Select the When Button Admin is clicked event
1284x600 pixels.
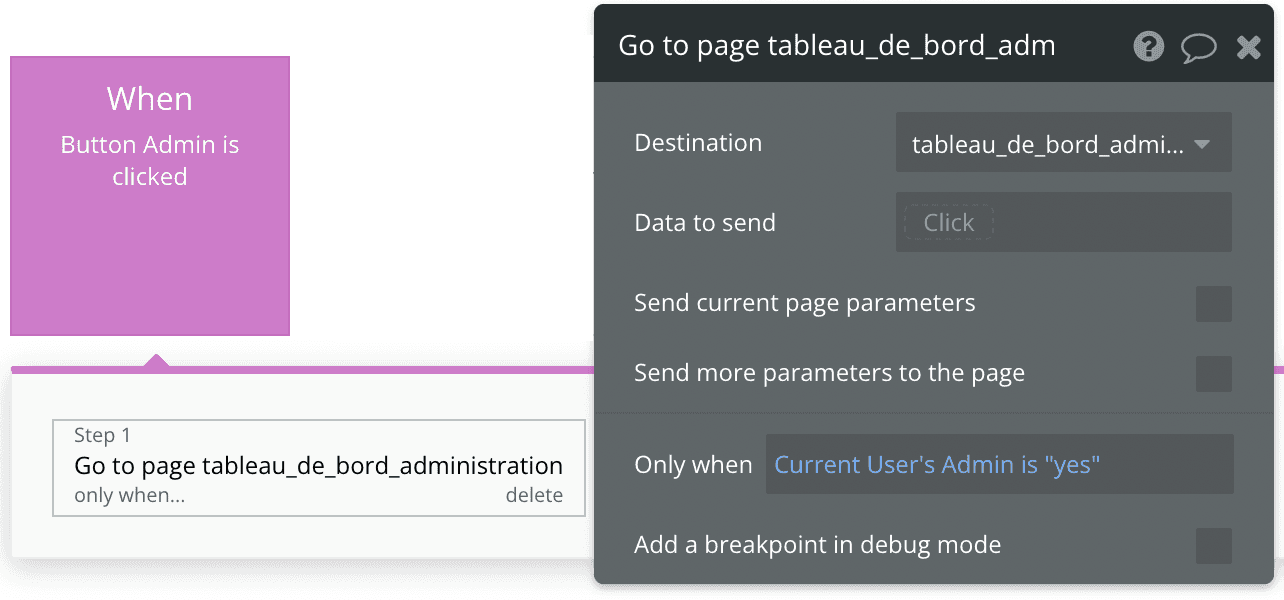(149, 195)
